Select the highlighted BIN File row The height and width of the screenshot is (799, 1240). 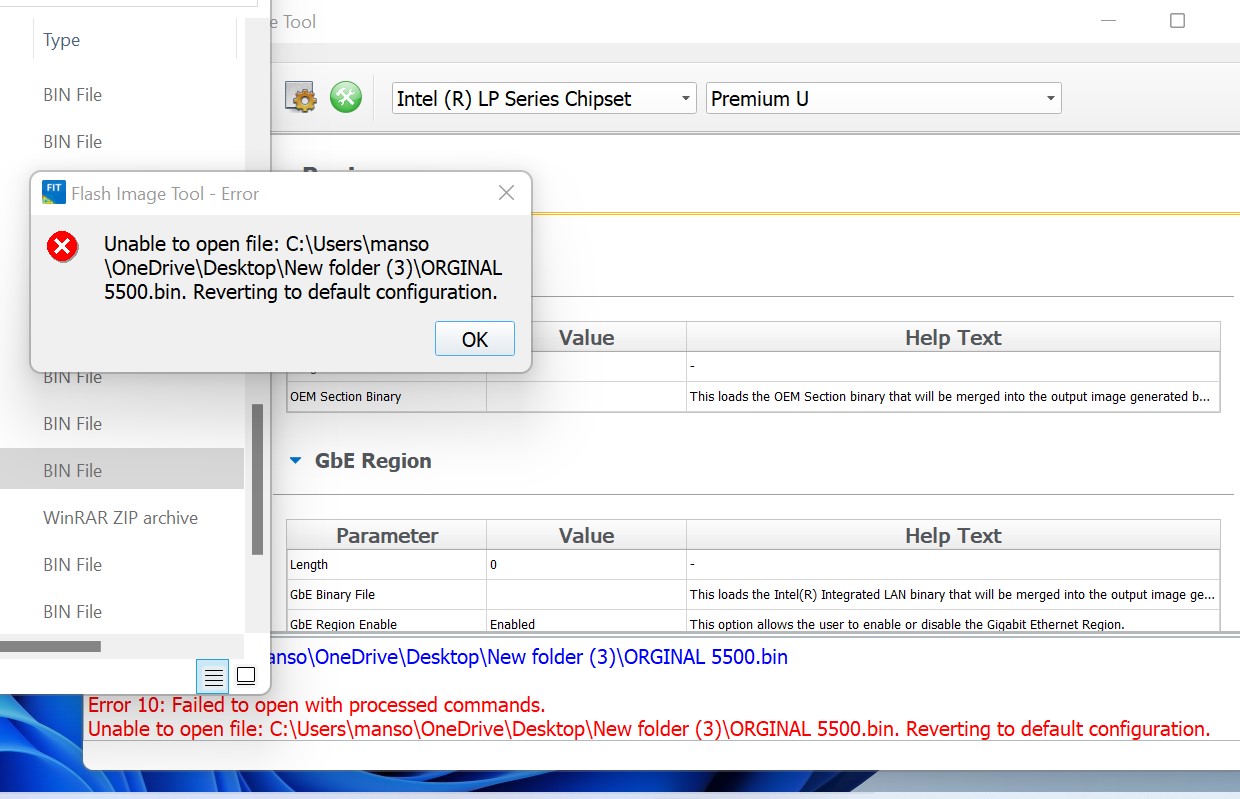click(x=121, y=471)
